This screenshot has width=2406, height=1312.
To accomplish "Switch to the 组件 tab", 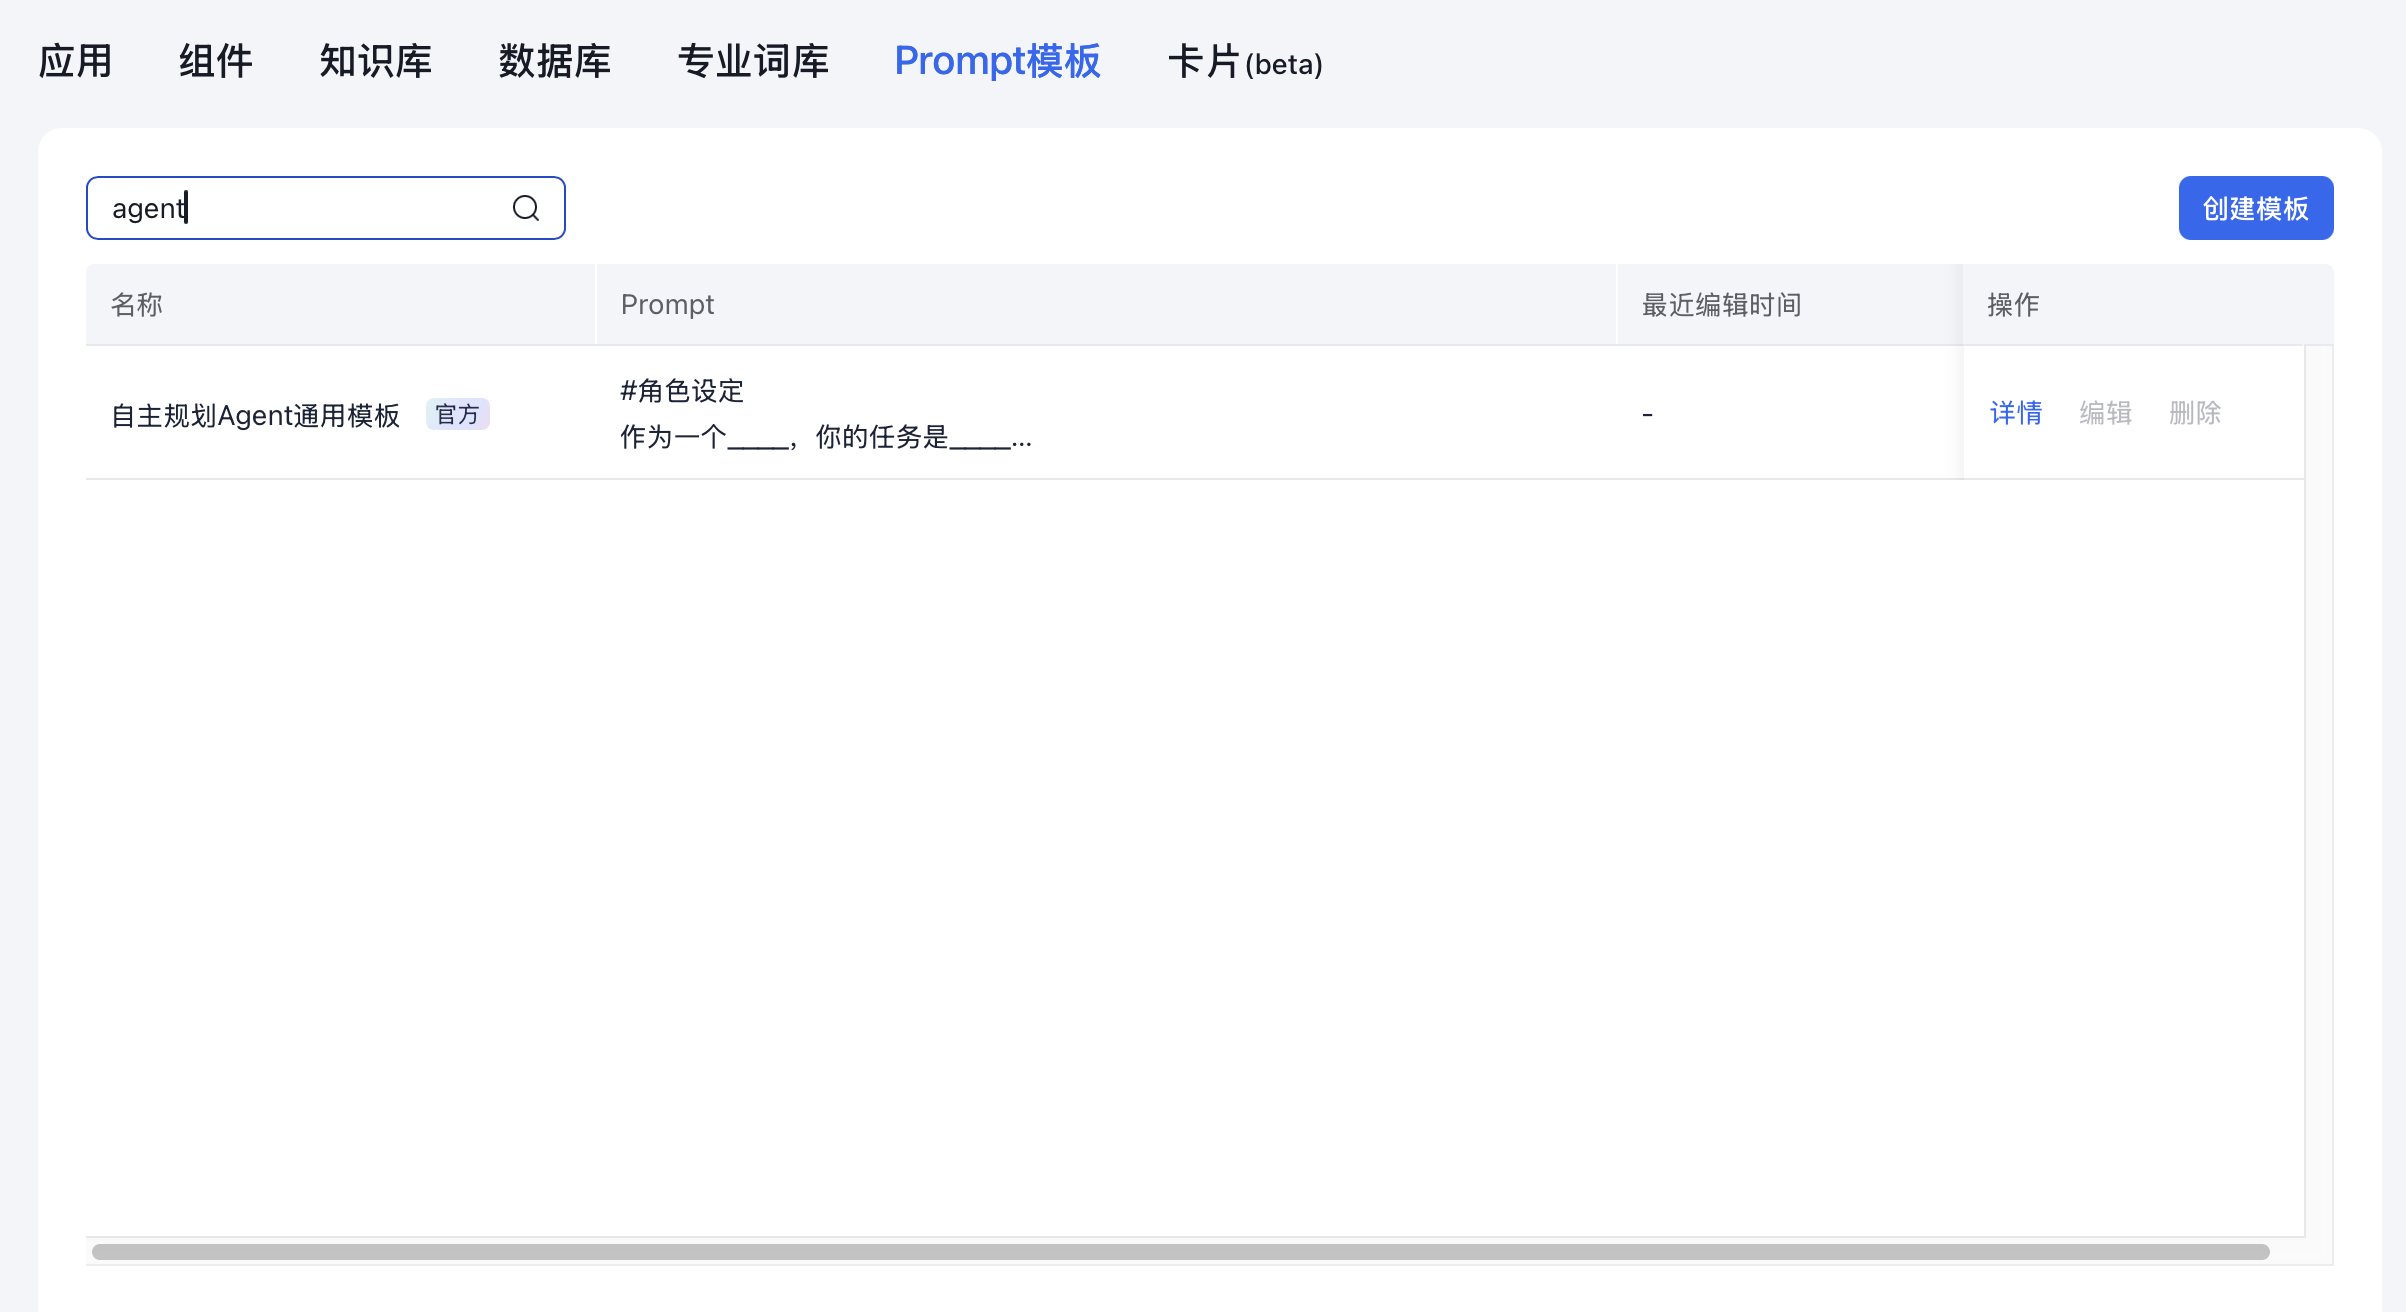I will point(216,61).
